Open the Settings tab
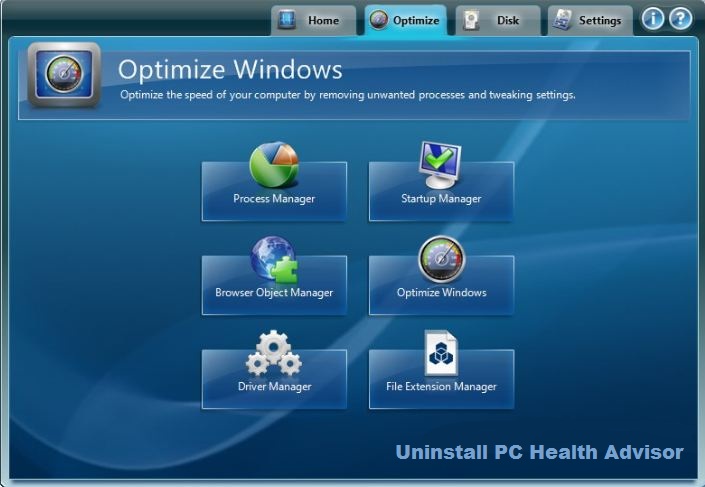Screen dimensions: 705x487 (x=590, y=20)
